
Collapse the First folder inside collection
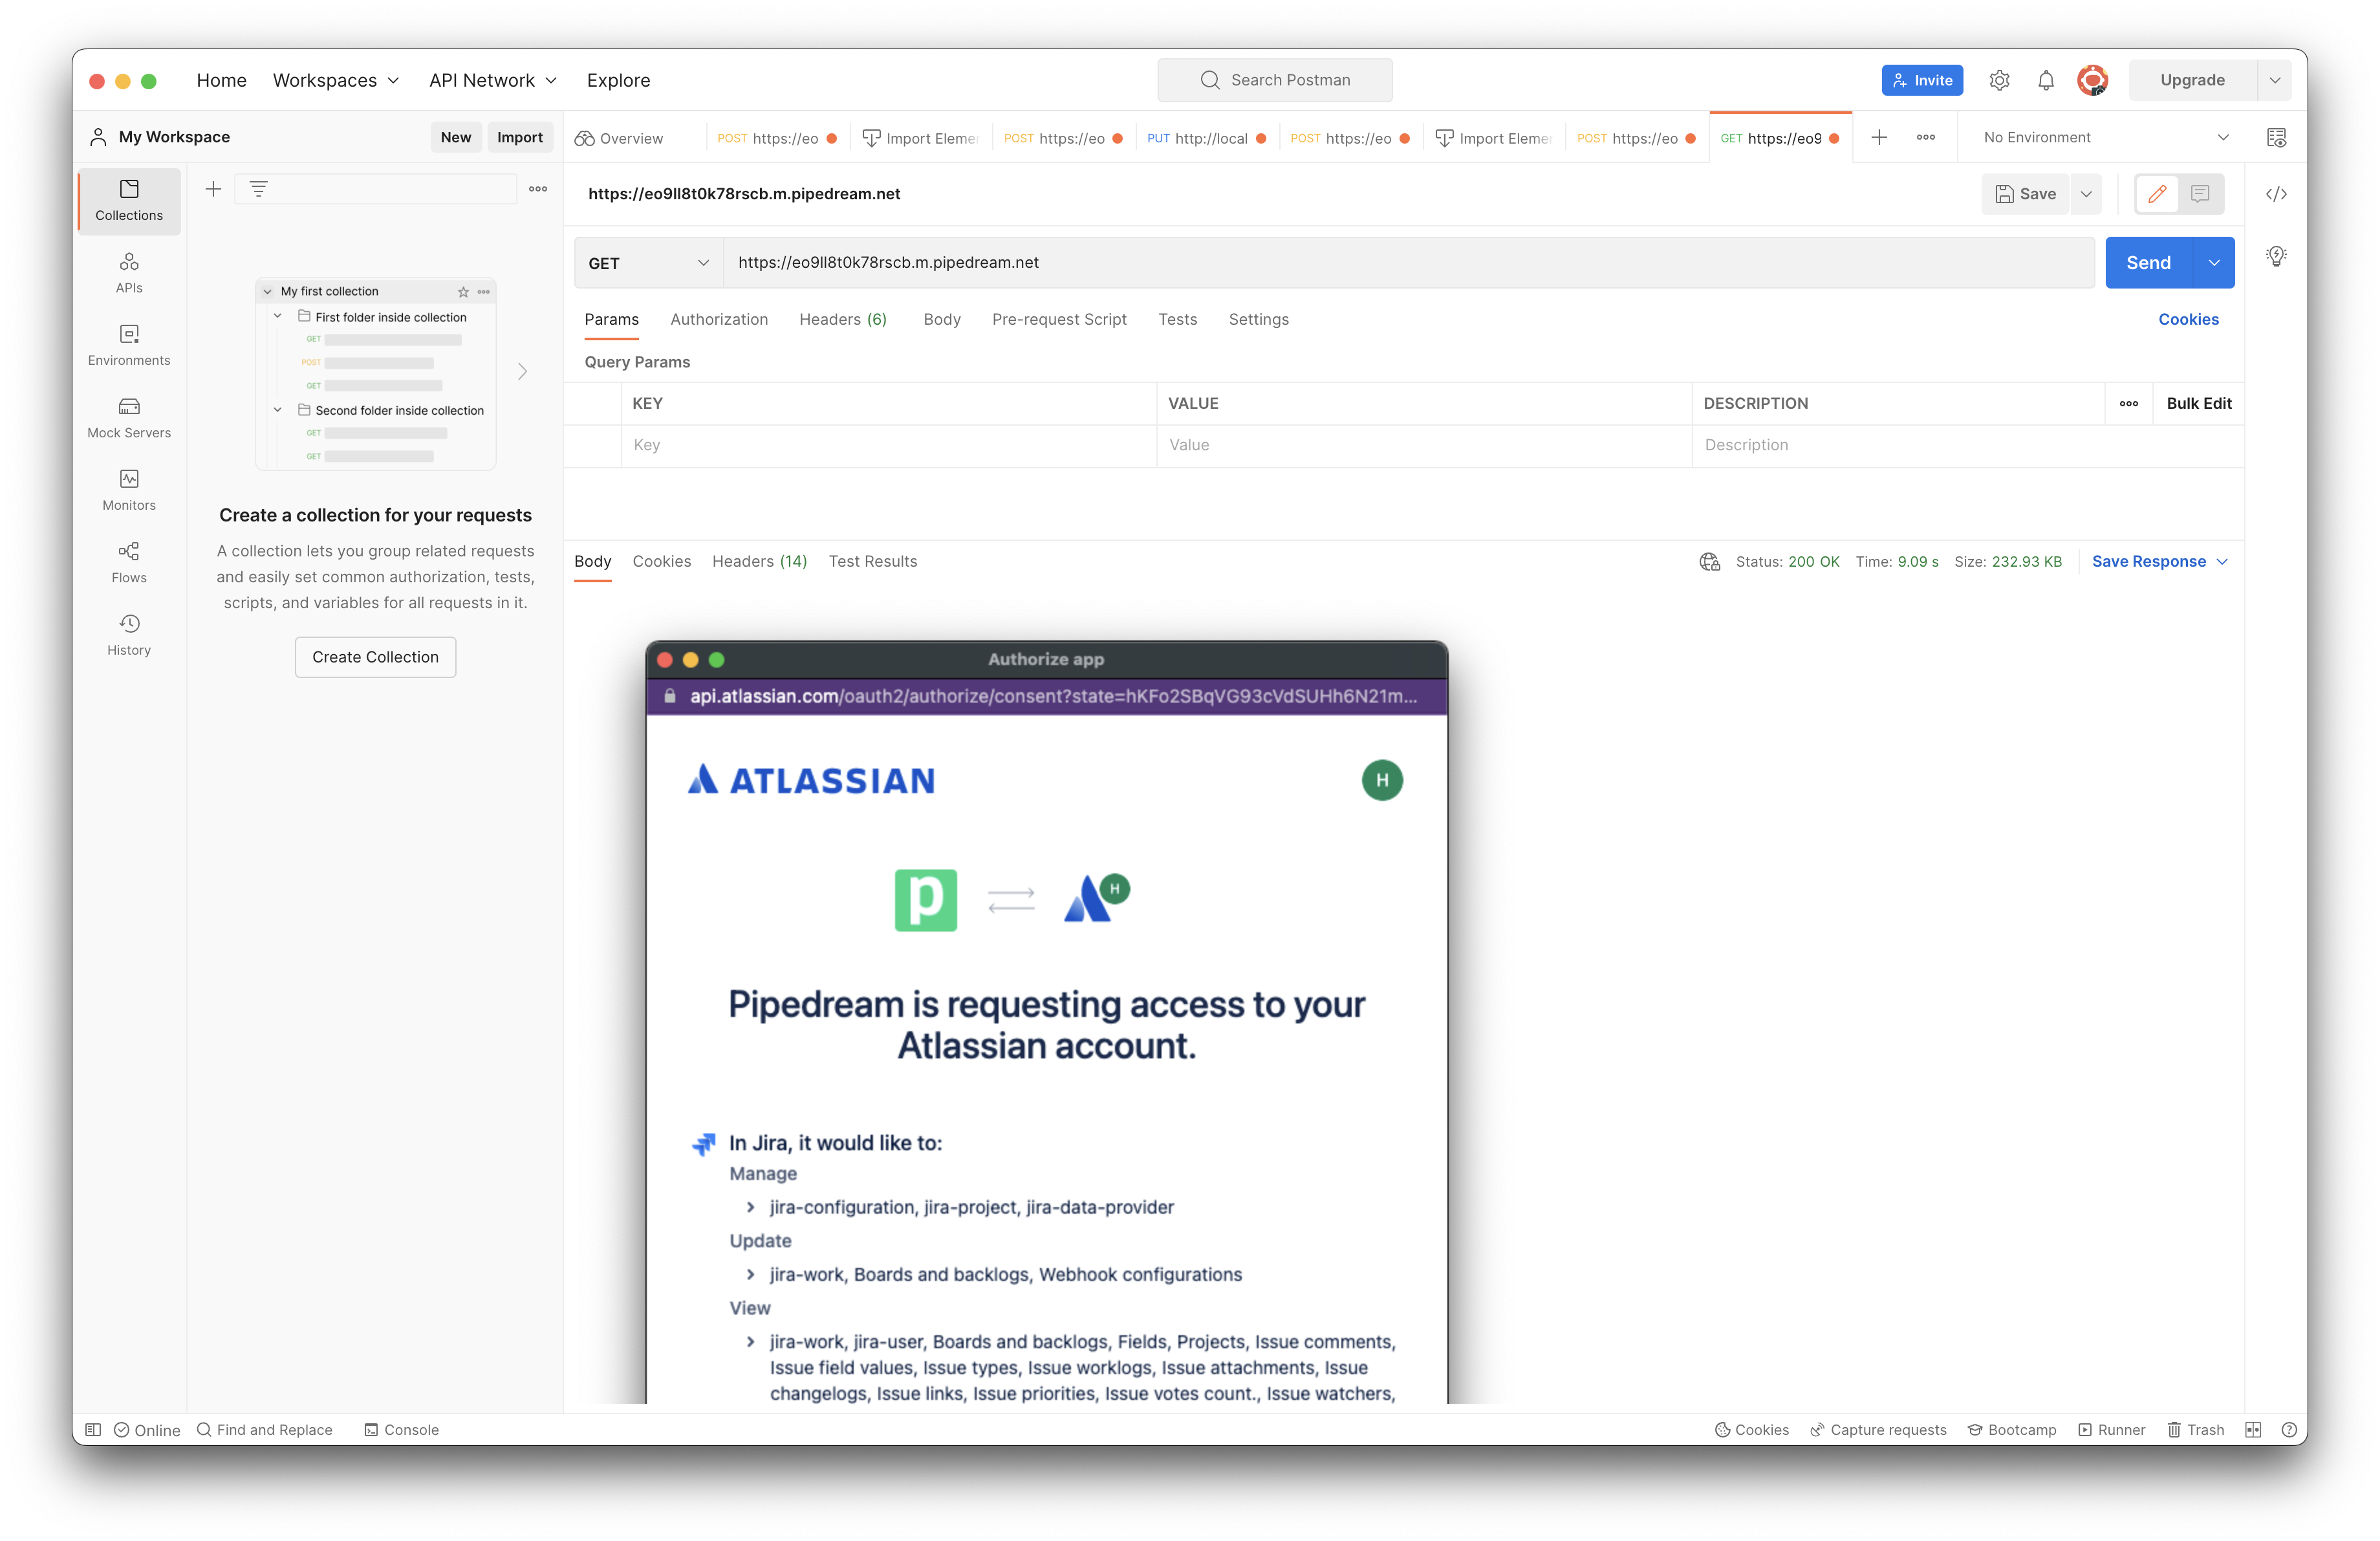(x=278, y=316)
